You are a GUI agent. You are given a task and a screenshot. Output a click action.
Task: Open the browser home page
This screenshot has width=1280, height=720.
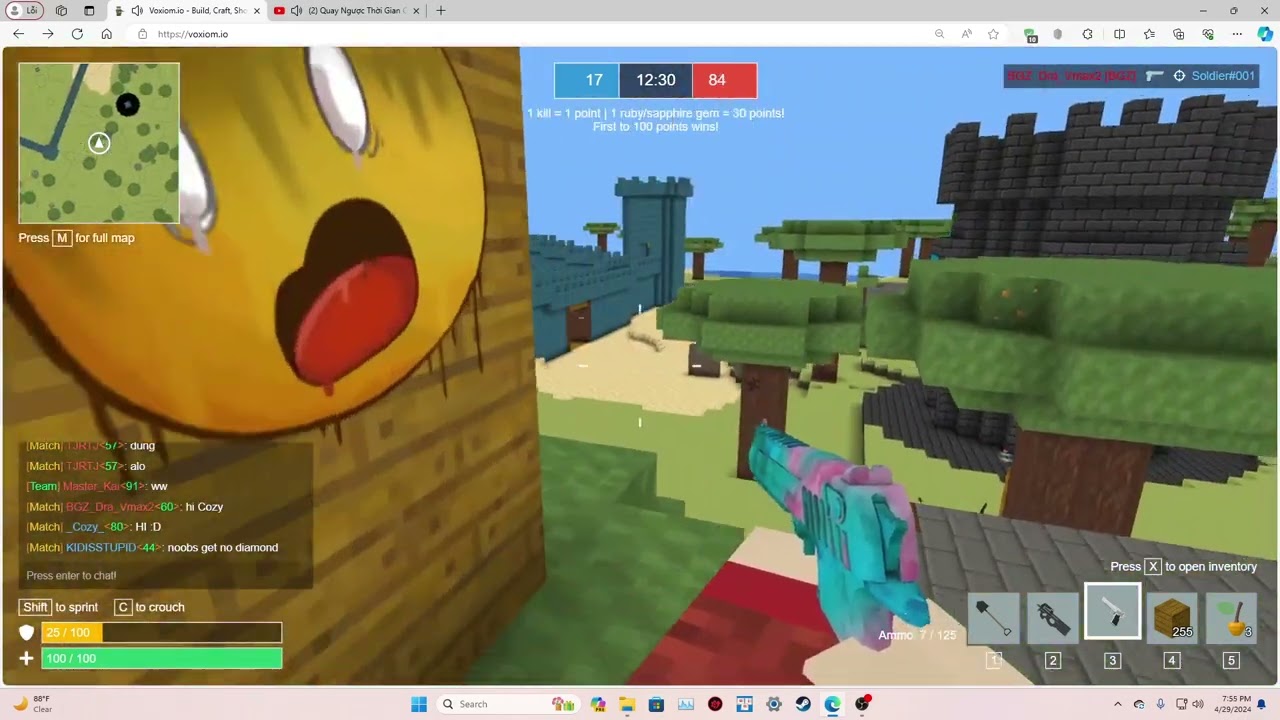[x=106, y=33]
